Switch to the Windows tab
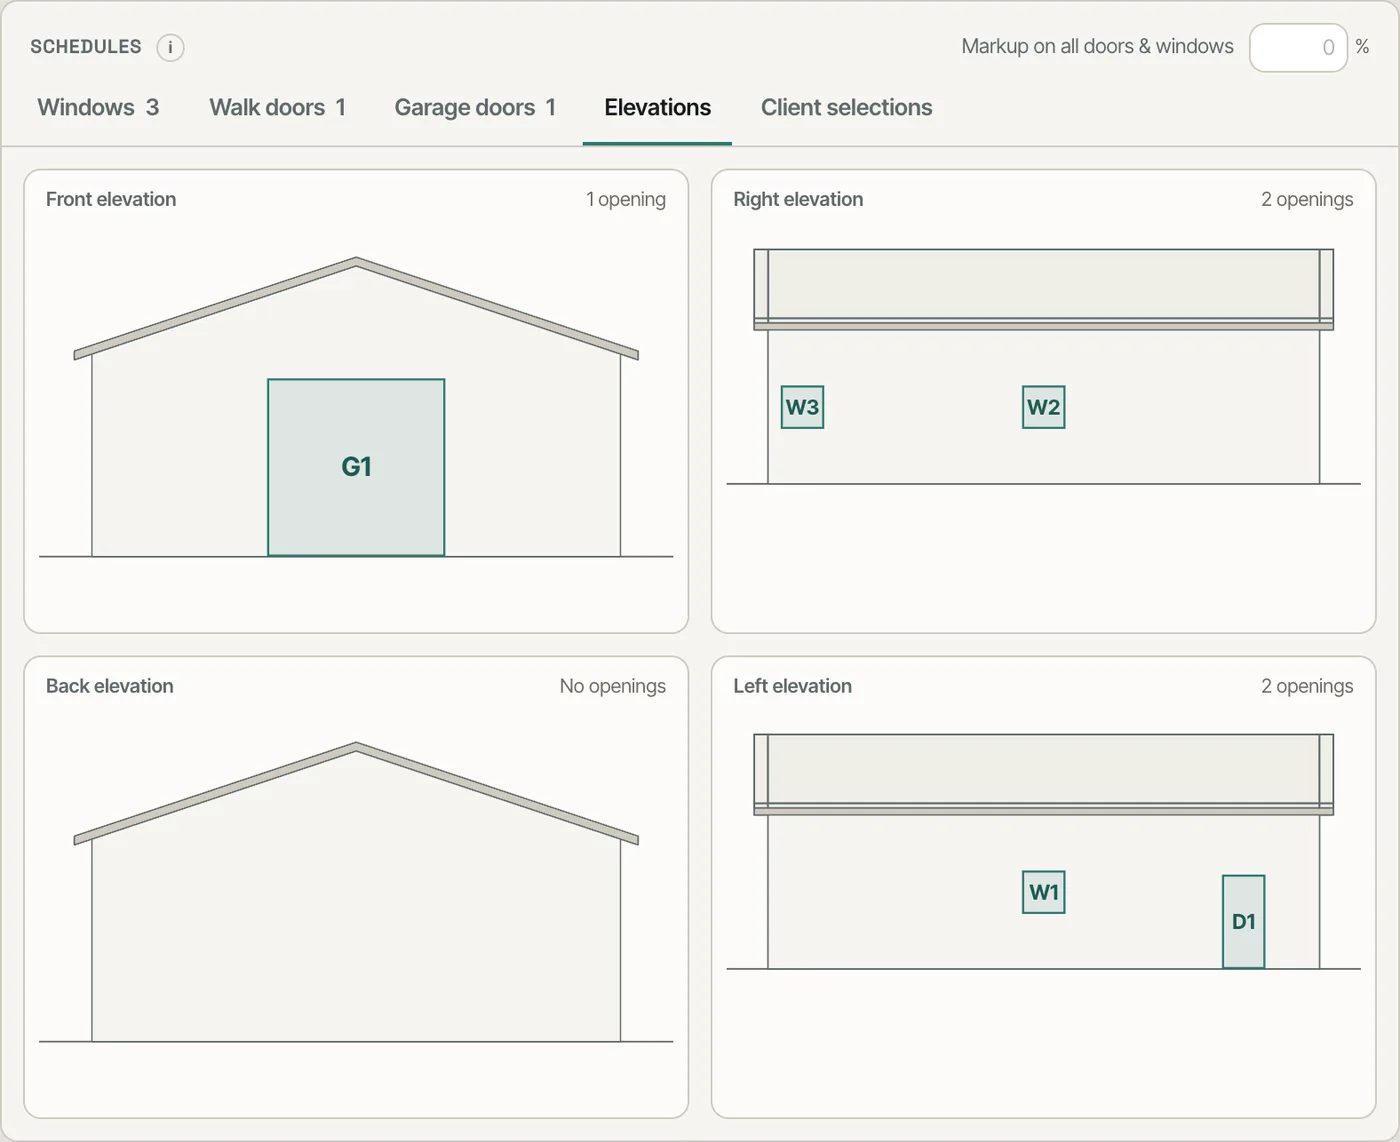The height and width of the screenshot is (1142, 1400). [x=98, y=108]
